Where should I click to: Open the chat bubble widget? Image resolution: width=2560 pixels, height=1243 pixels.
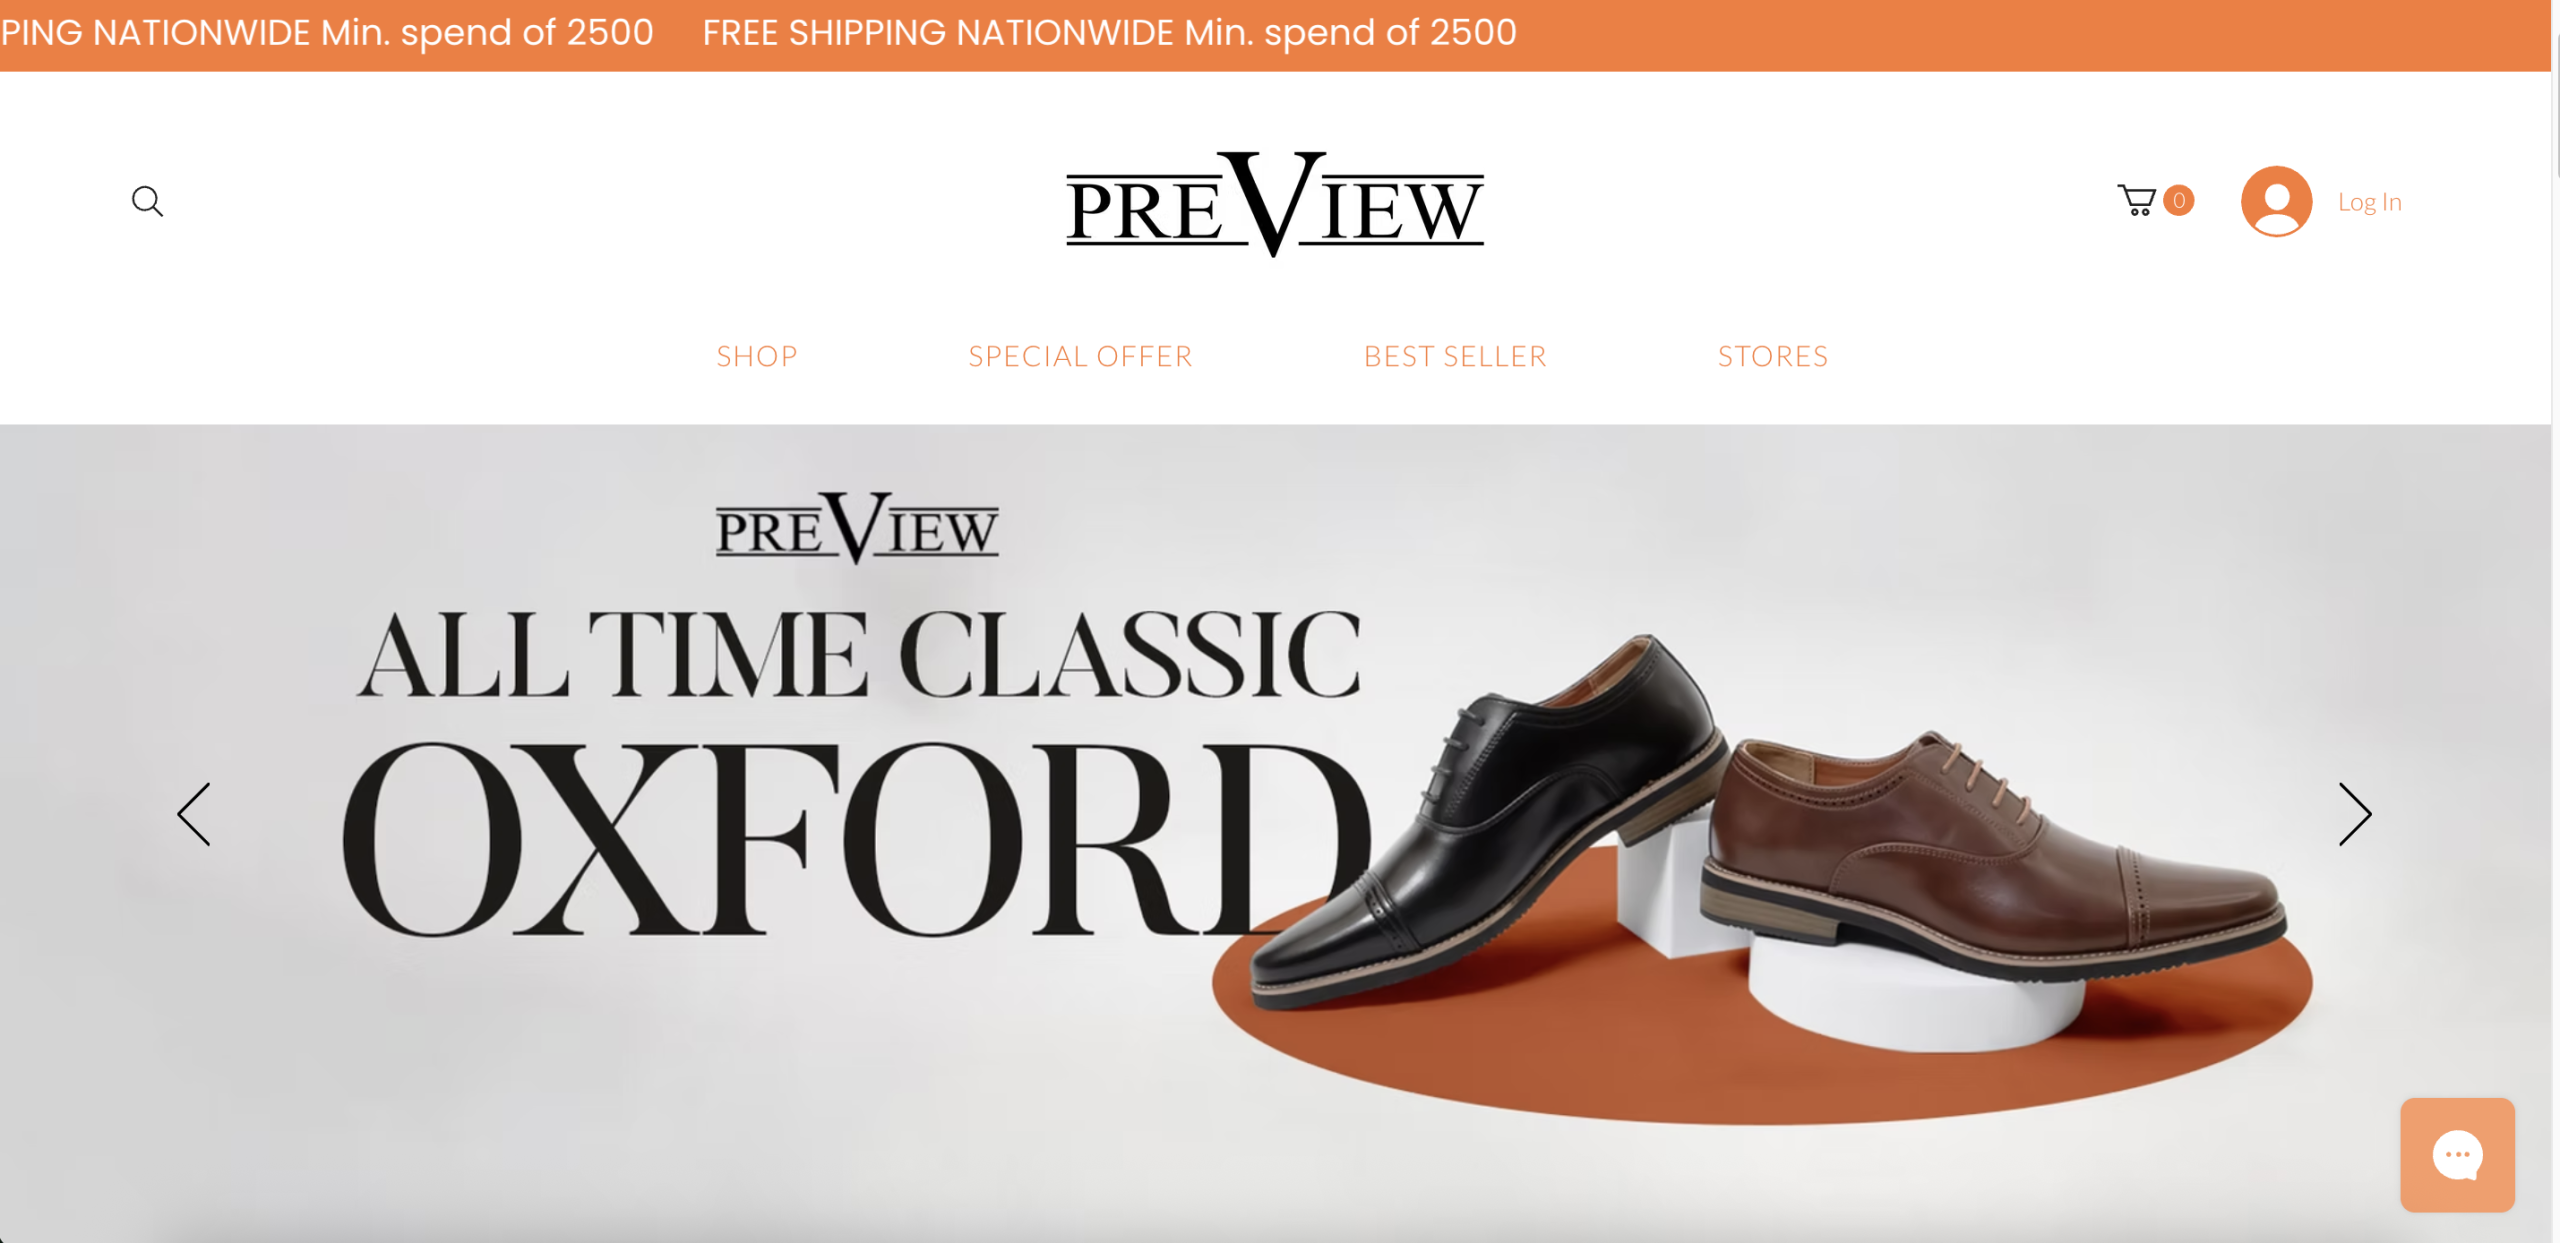(x=2457, y=1155)
